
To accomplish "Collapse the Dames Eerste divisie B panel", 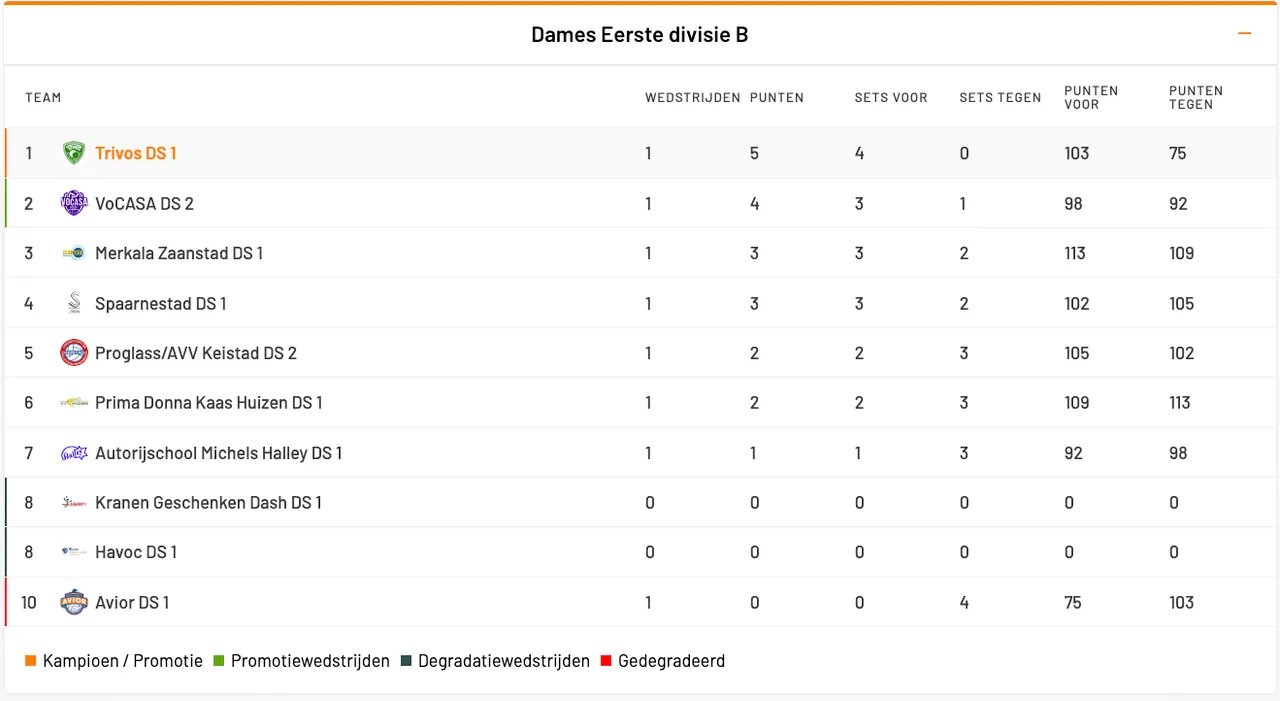I will click(x=1245, y=34).
